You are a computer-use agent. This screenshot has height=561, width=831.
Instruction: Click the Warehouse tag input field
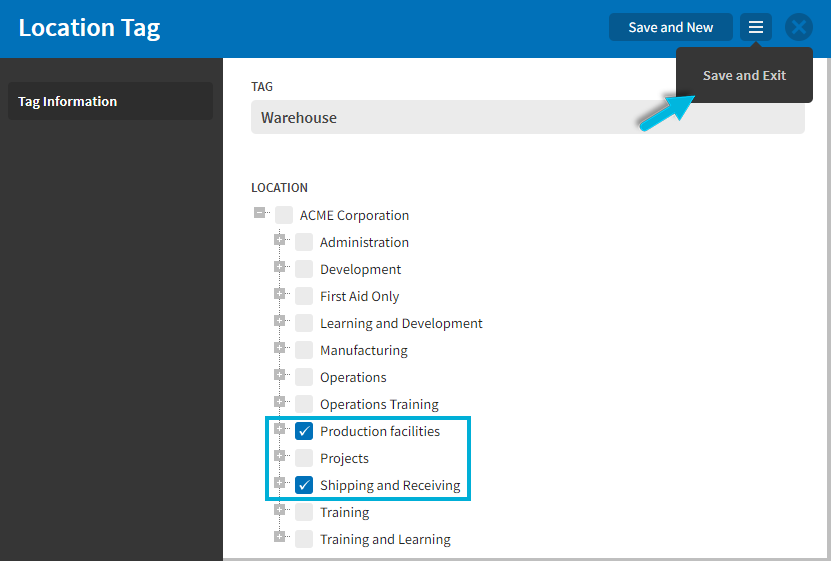pyautogui.click(x=528, y=117)
